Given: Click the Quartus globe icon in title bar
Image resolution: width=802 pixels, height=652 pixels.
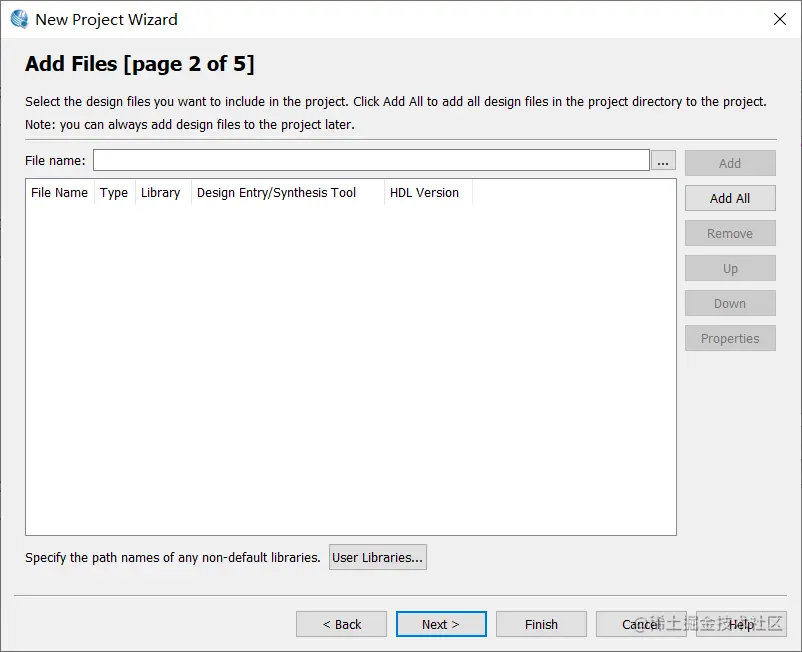Looking at the screenshot, I should point(19,19).
